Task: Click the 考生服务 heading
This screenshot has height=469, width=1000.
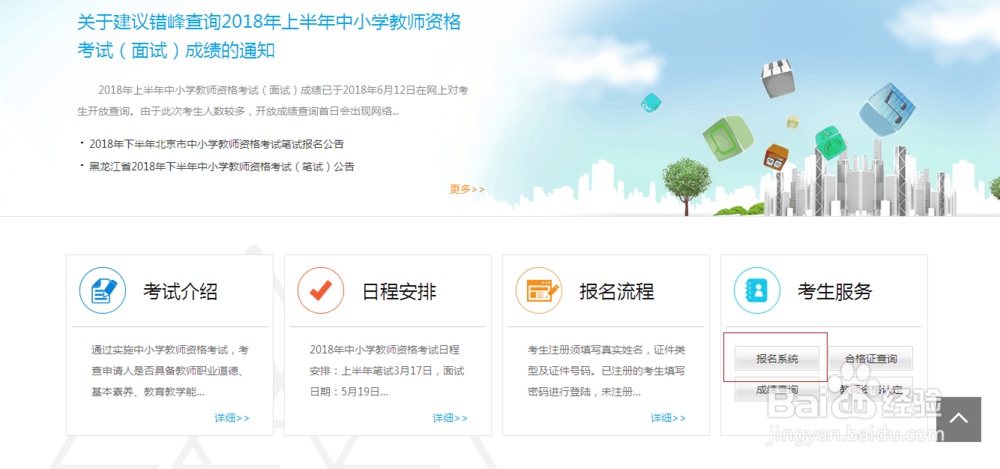Action: (x=835, y=292)
